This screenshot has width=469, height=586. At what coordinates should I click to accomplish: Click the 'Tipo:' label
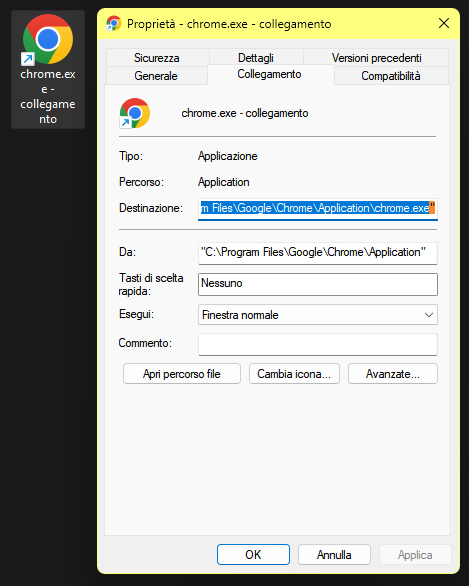(x=131, y=156)
